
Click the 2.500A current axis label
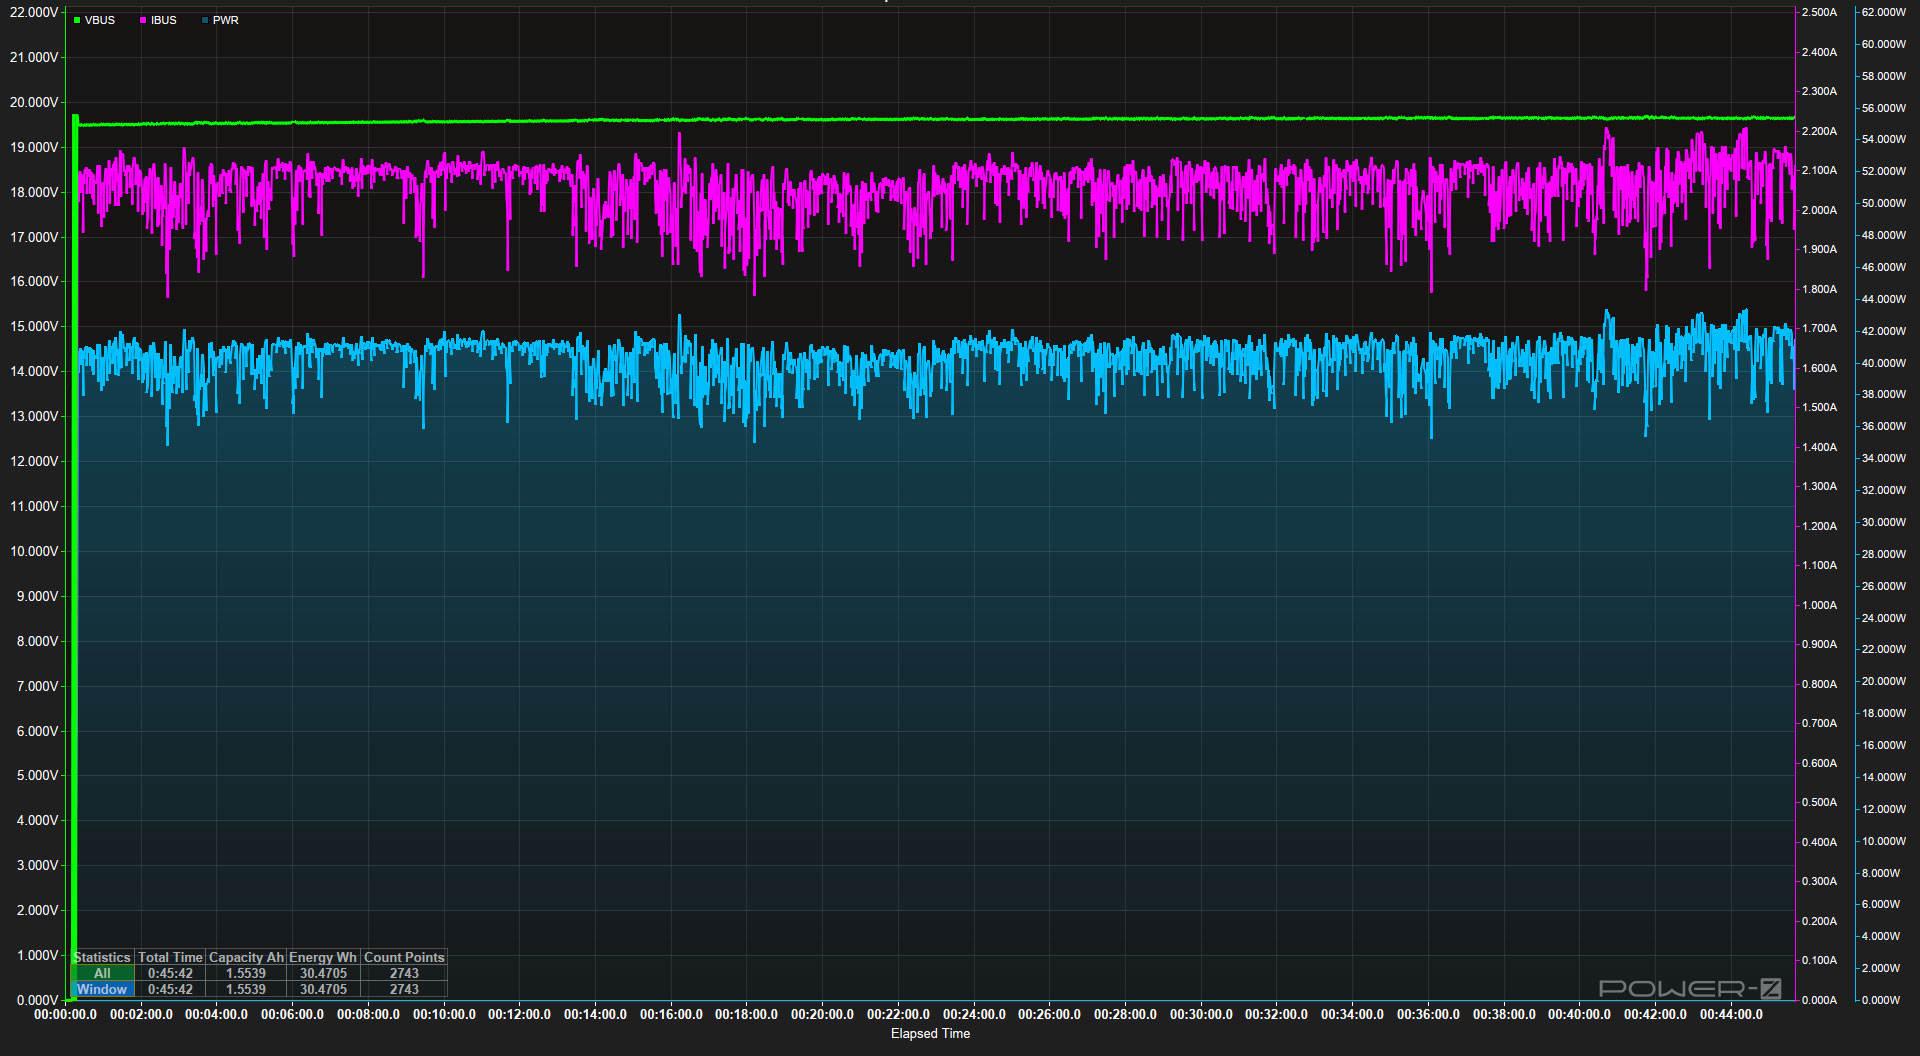[1819, 12]
